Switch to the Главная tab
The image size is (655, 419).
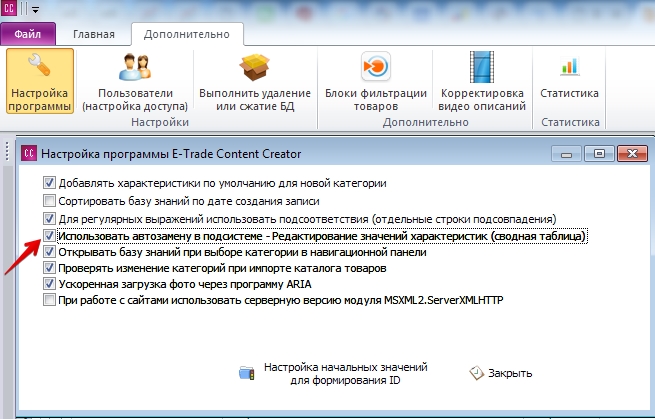[x=94, y=34]
